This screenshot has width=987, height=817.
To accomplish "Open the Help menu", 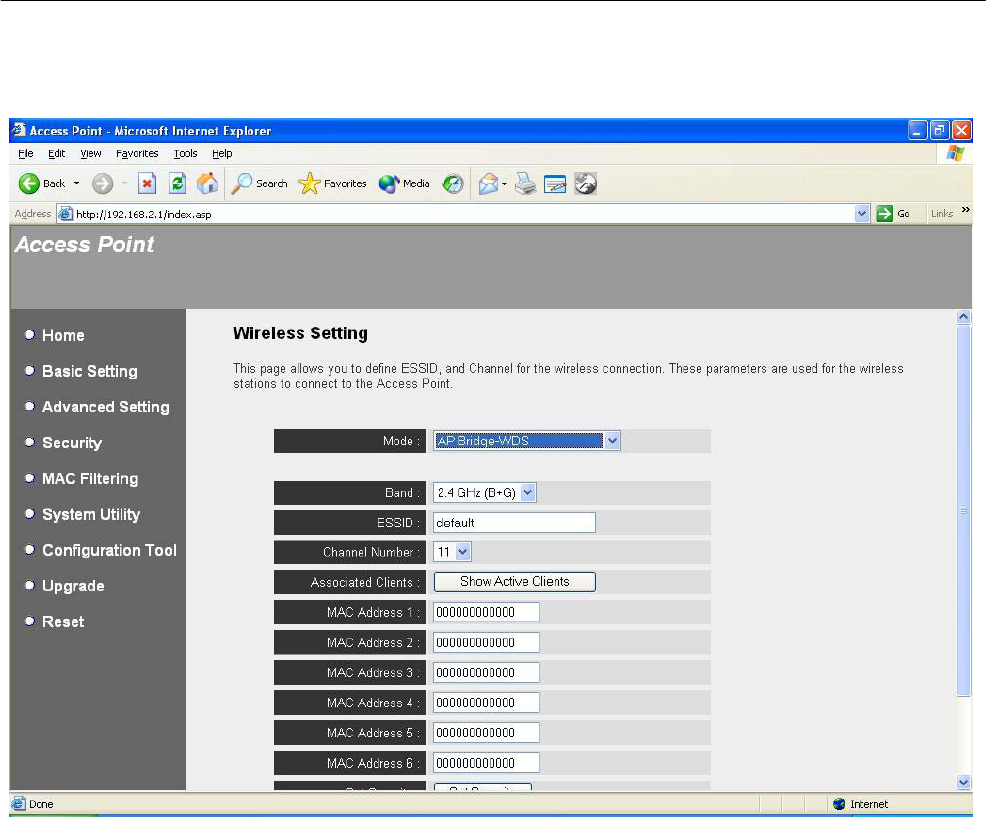I will [222, 154].
